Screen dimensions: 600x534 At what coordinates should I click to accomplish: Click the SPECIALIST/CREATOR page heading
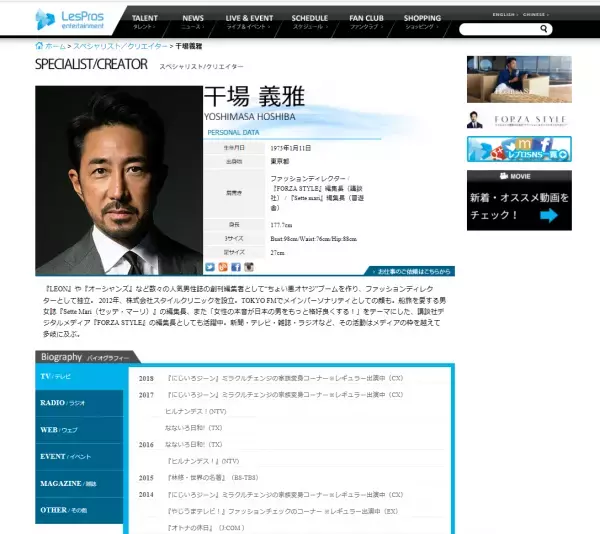(x=91, y=64)
